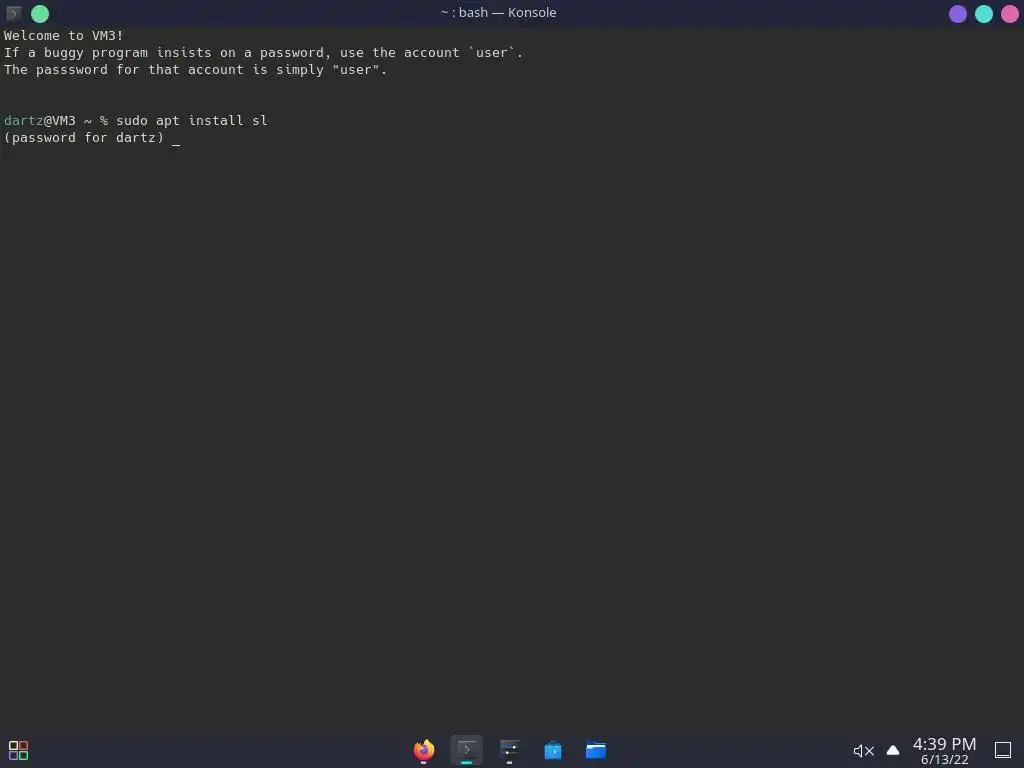
Task: Maximize Konsole with teal circle button
Action: click(x=984, y=13)
